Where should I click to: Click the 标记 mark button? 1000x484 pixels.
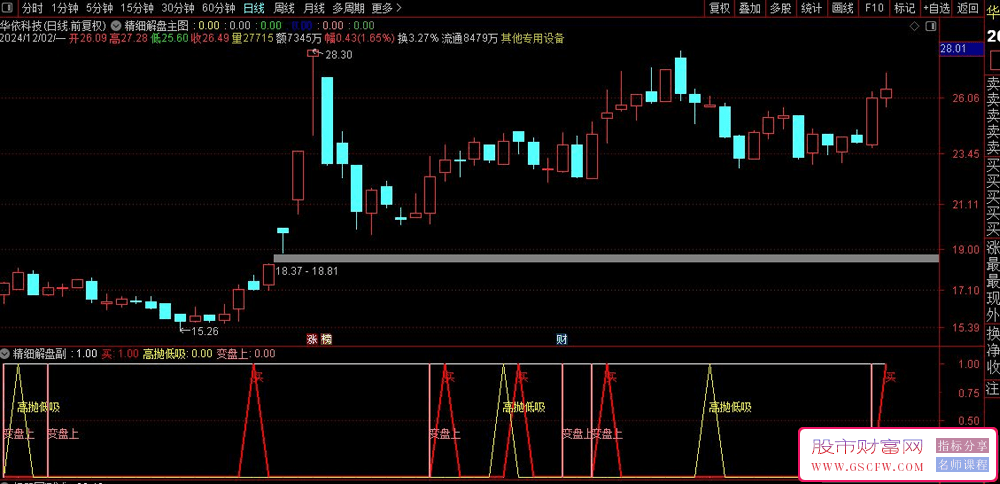904,8
